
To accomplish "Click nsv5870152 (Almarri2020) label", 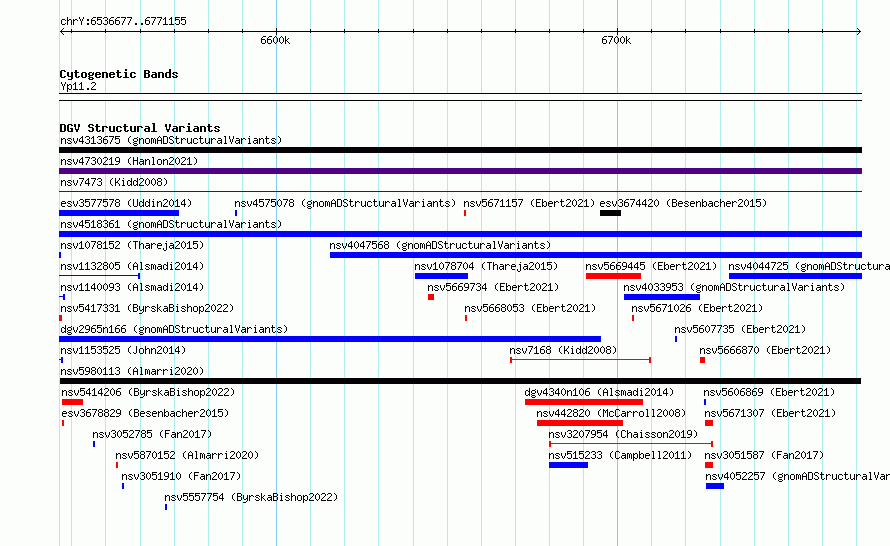I will (187, 455).
